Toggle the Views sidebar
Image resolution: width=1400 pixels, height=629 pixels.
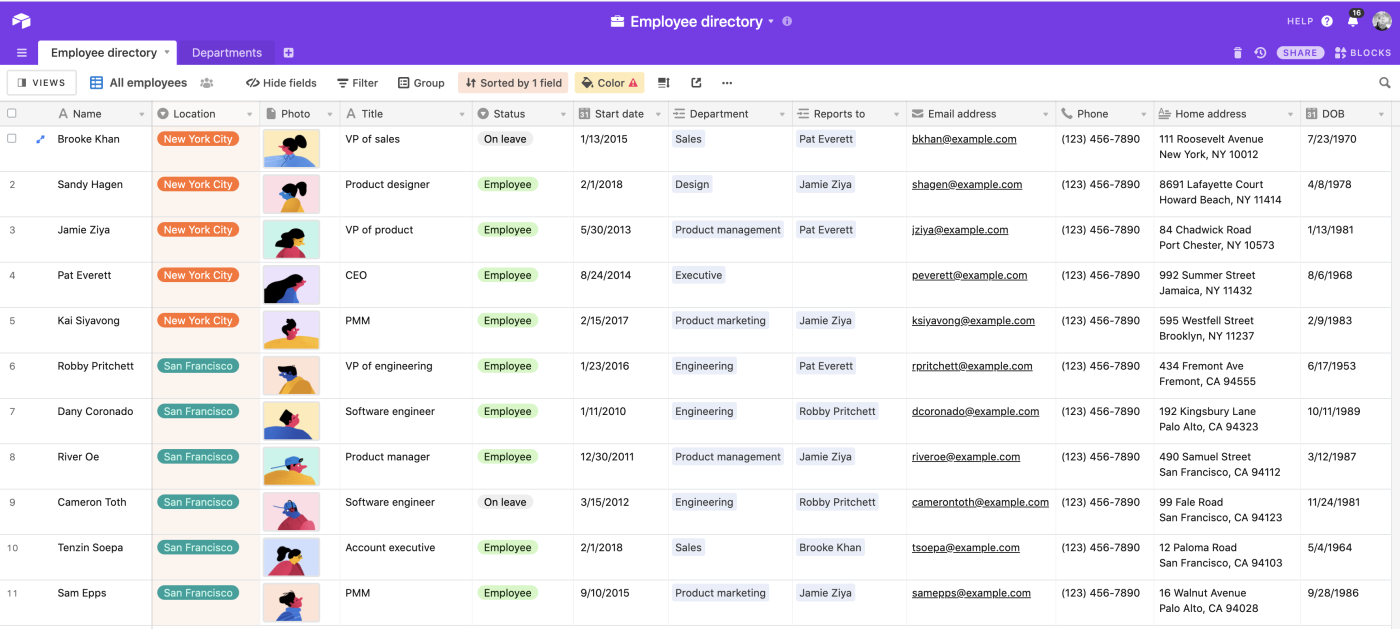41,83
